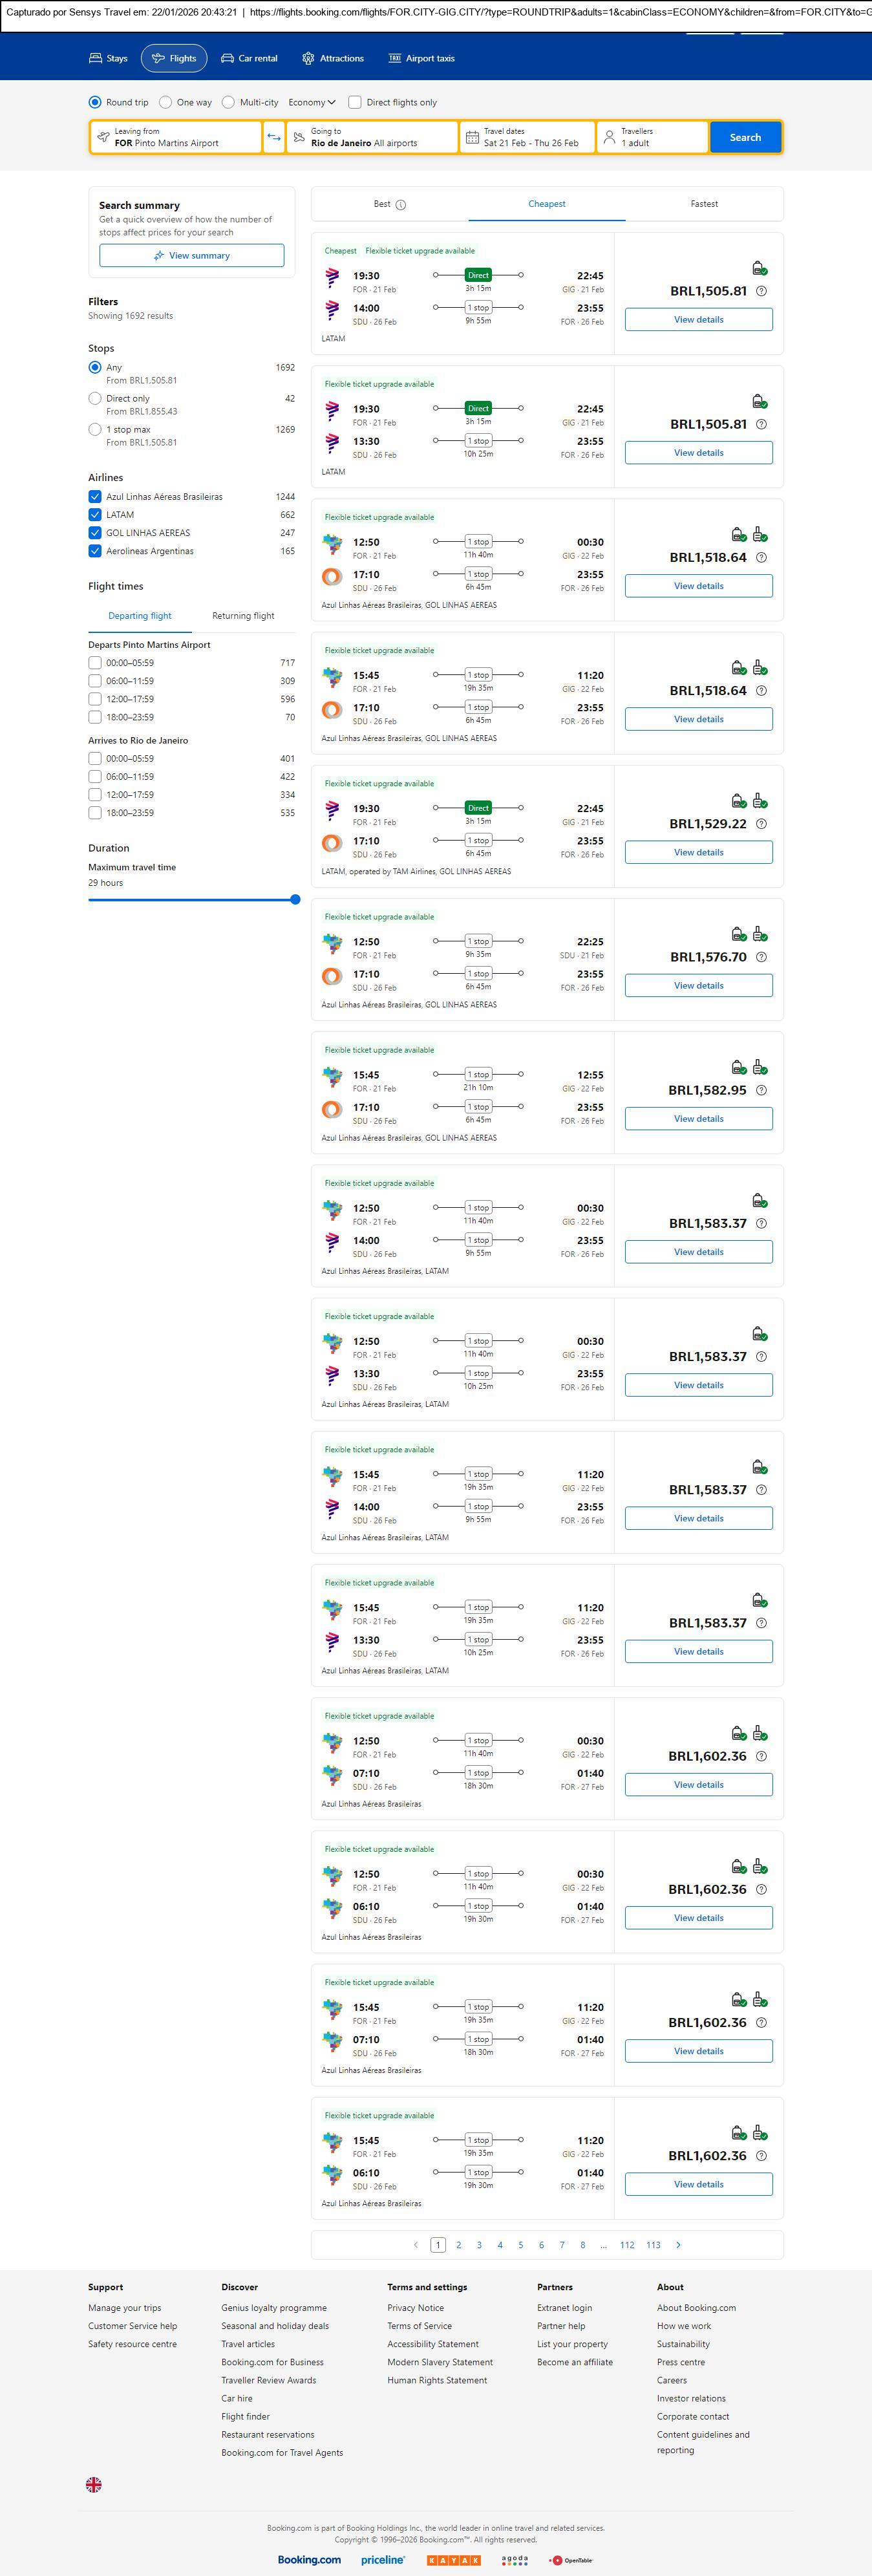Click the calendar icon in Travel dates
This screenshot has height=2576, width=872.
(x=472, y=137)
